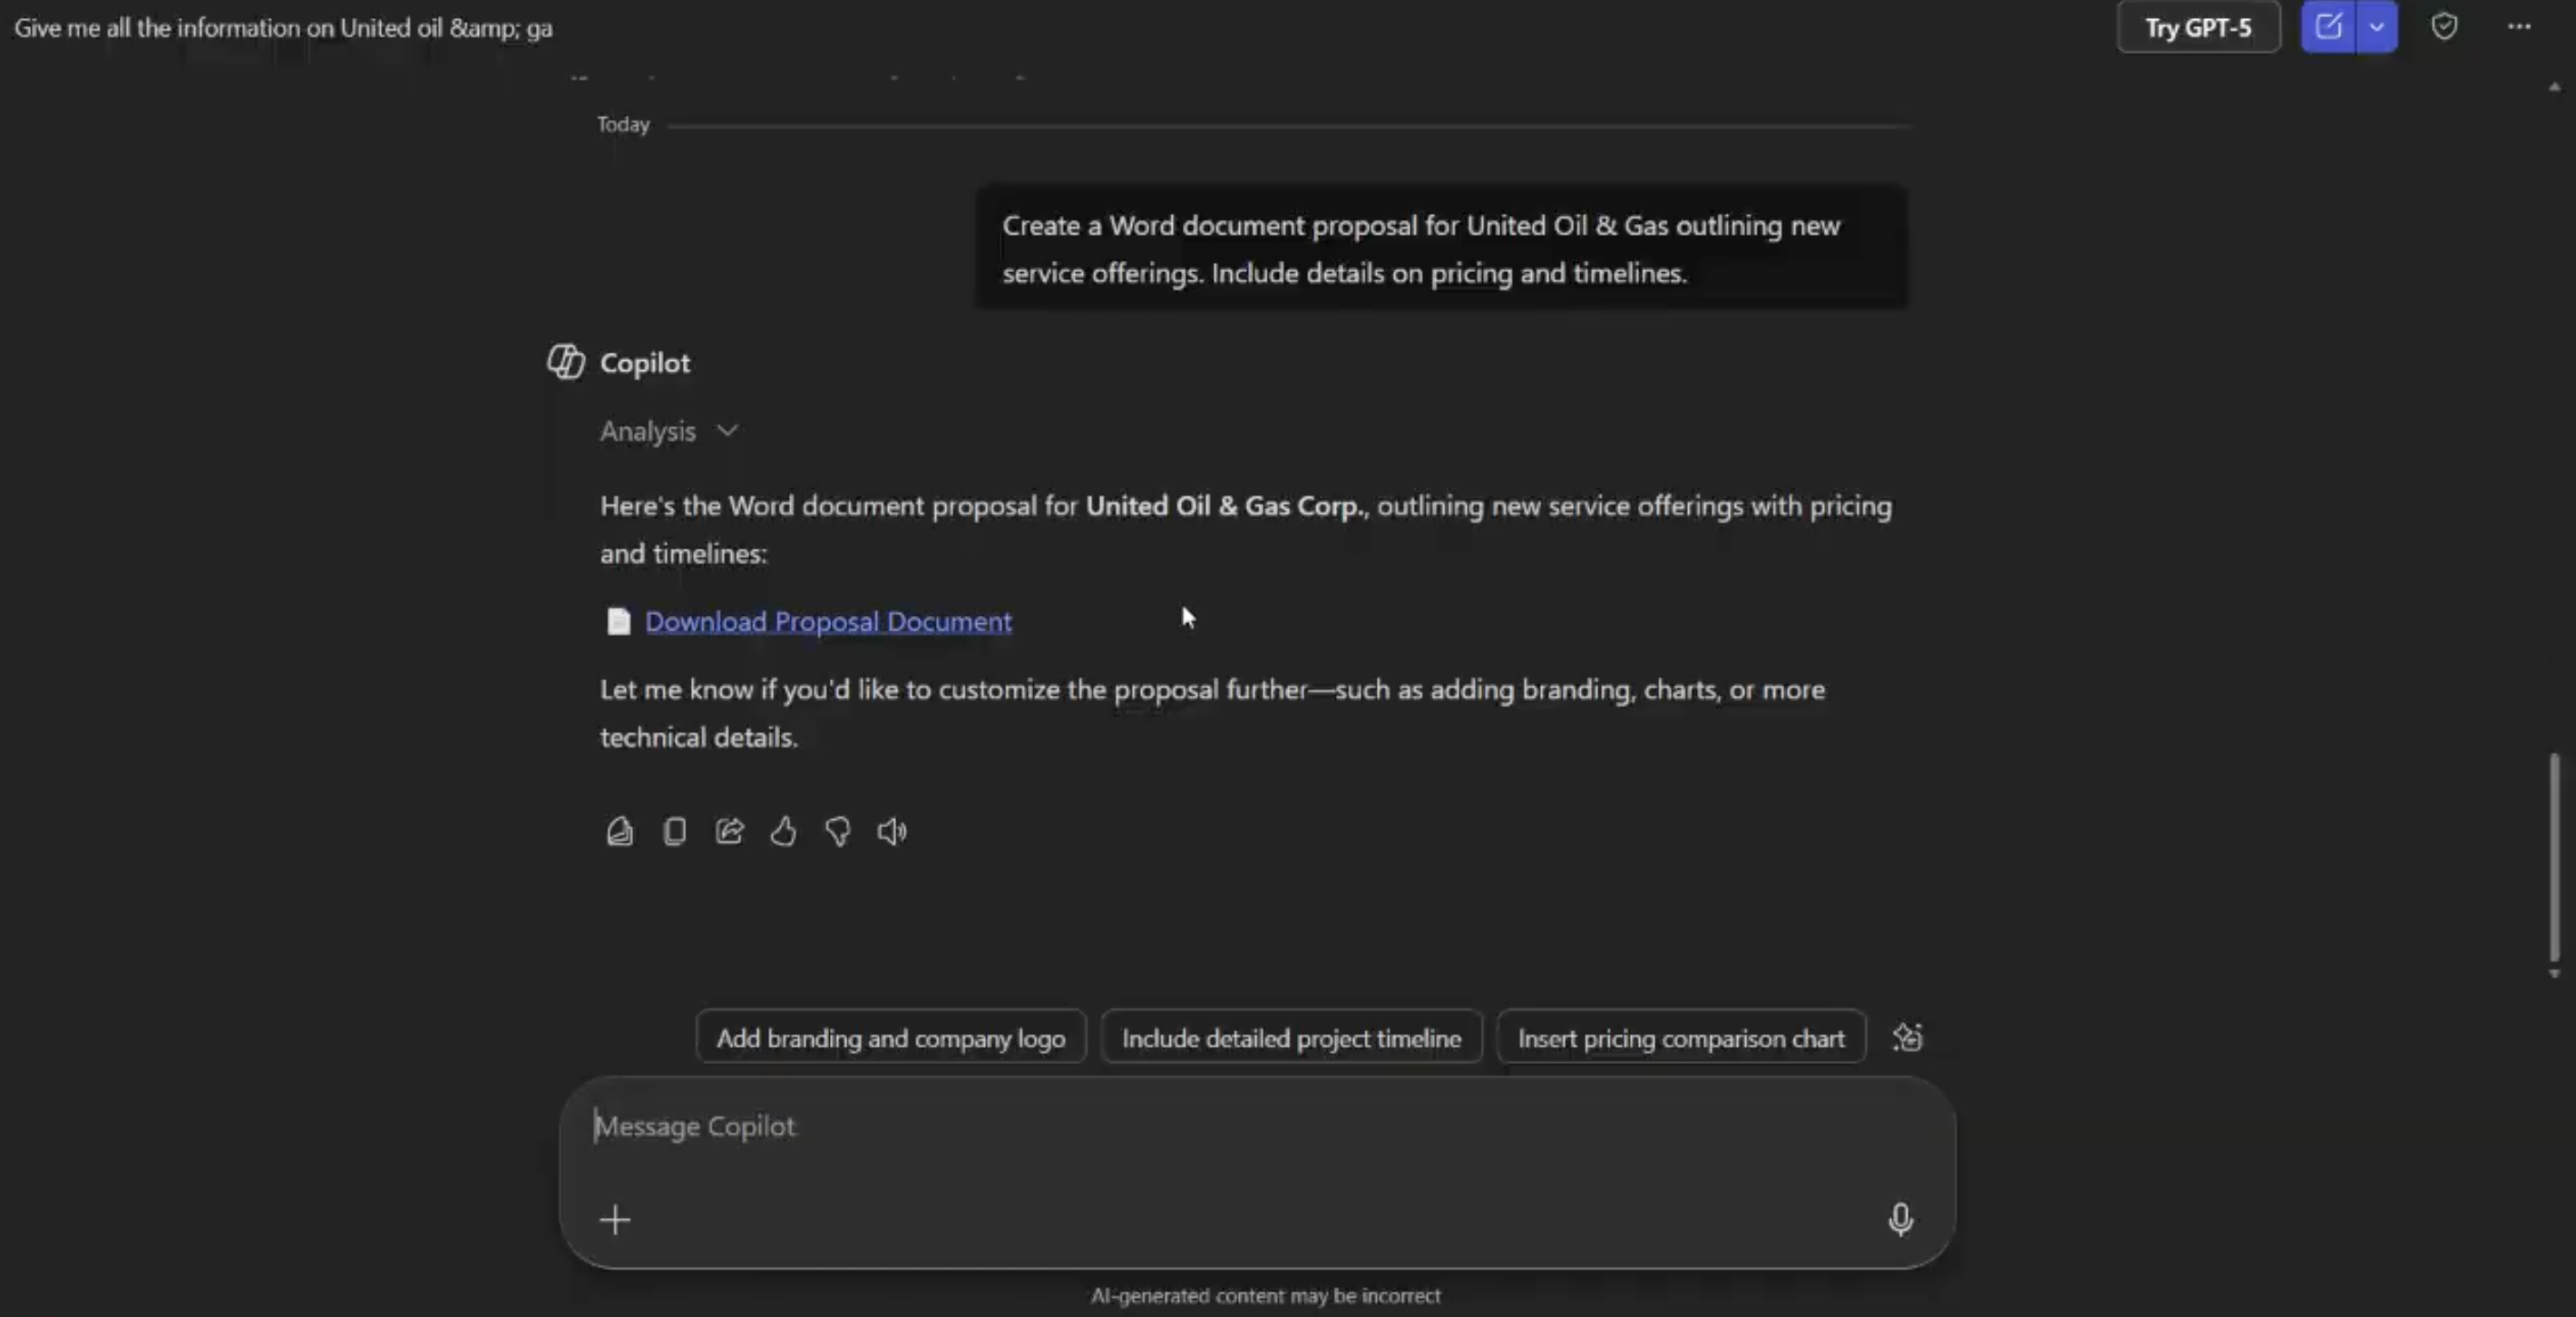Give thumbs up to the response
Image resolution: width=2576 pixels, height=1317 pixels.
pyautogui.click(x=783, y=831)
